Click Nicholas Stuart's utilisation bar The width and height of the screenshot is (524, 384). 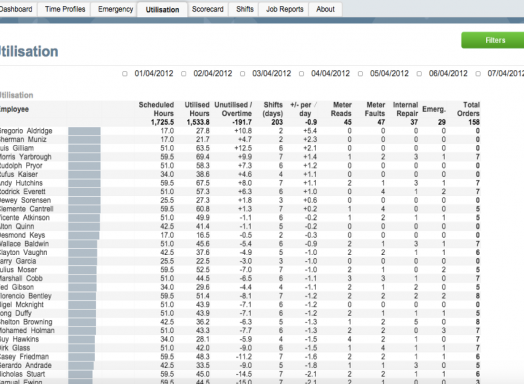[81, 374]
